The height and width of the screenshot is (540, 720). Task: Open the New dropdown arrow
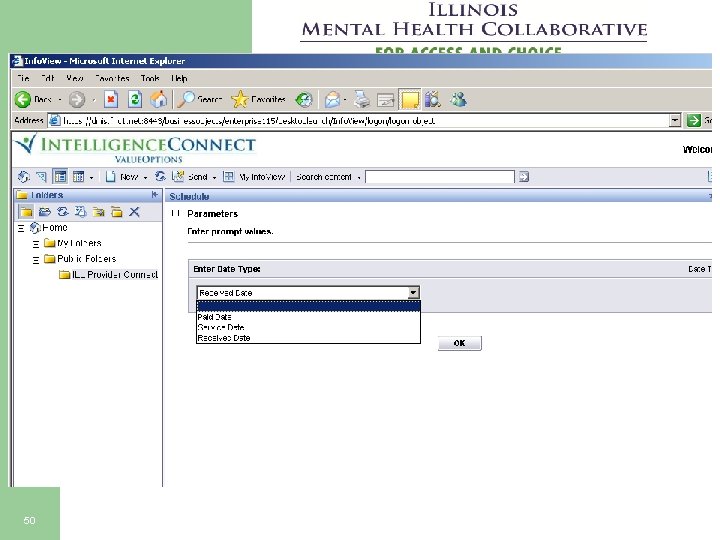145,177
